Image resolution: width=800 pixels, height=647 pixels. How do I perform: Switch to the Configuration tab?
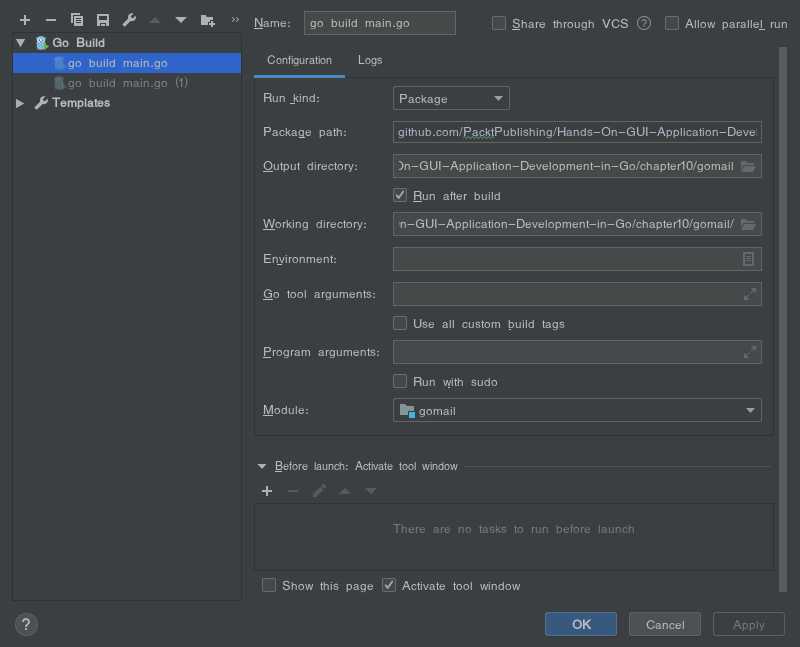(x=299, y=60)
